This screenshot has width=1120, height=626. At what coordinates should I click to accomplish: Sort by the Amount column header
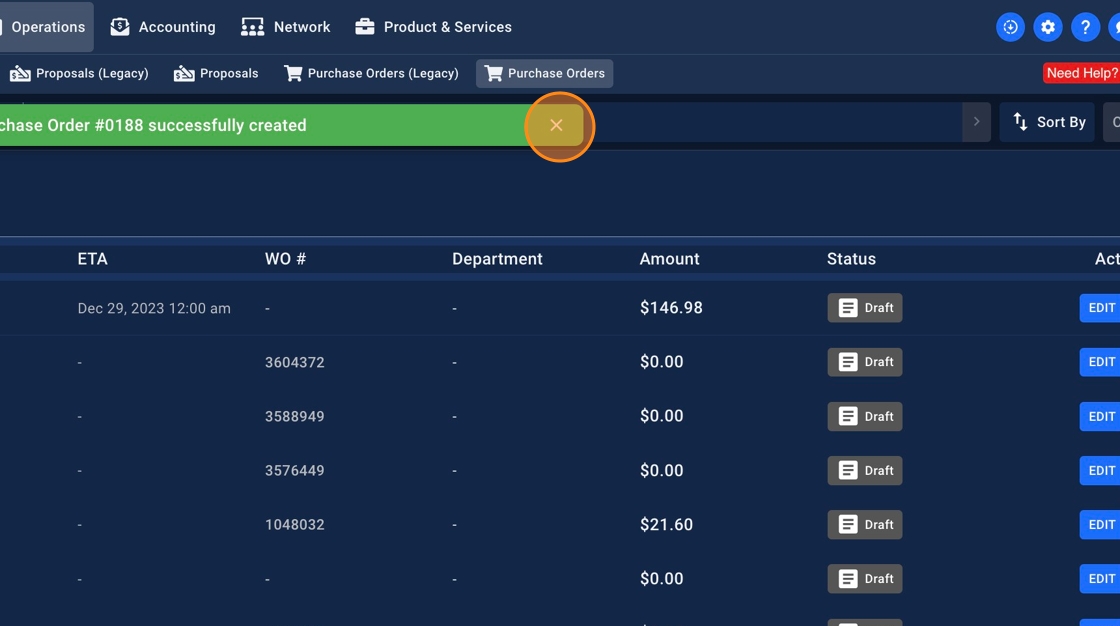669,259
